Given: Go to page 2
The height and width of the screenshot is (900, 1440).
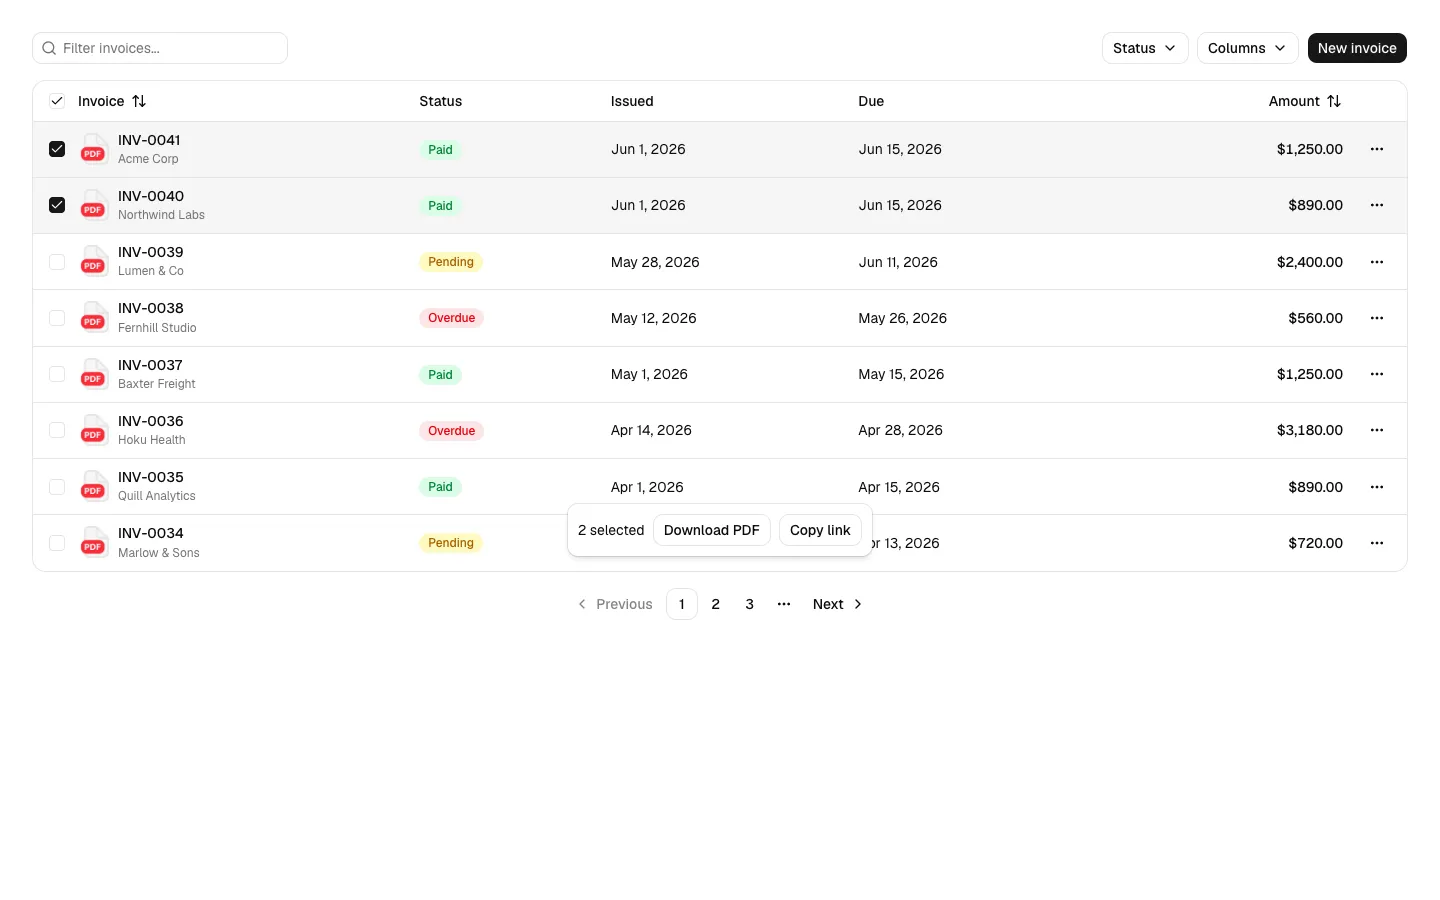Looking at the screenshot, I should pyautogui.click(x=716, y=604).
